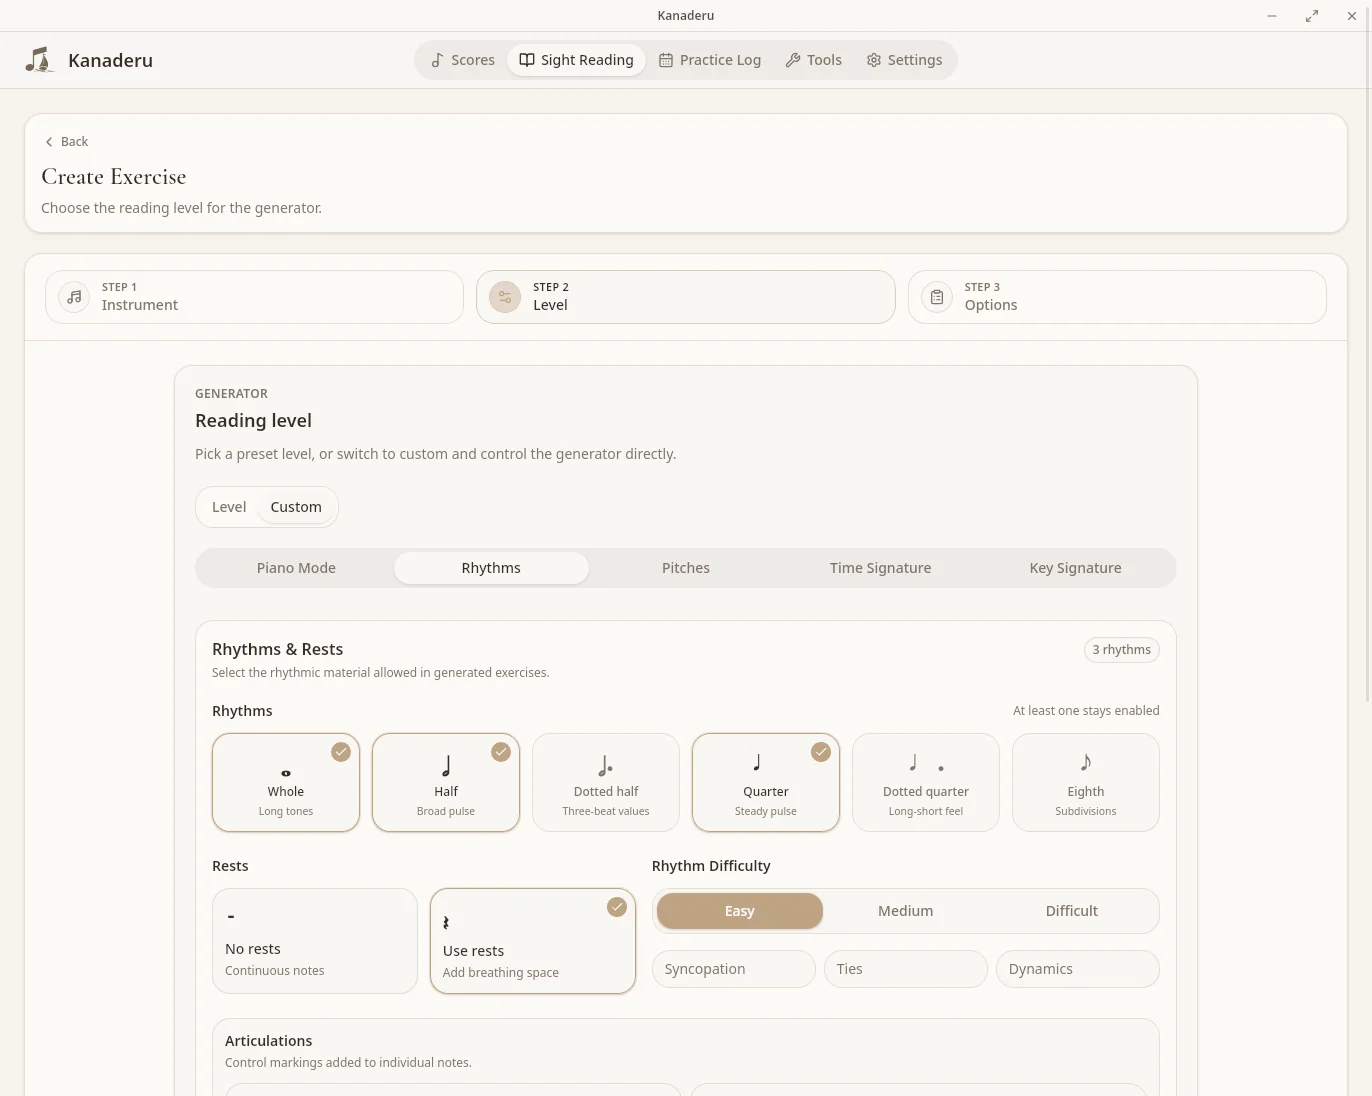This screenshot has width=1372, height=1096.
Task: Click the whole note symbol
Action: pyautogui.click(x=286, y=773)
